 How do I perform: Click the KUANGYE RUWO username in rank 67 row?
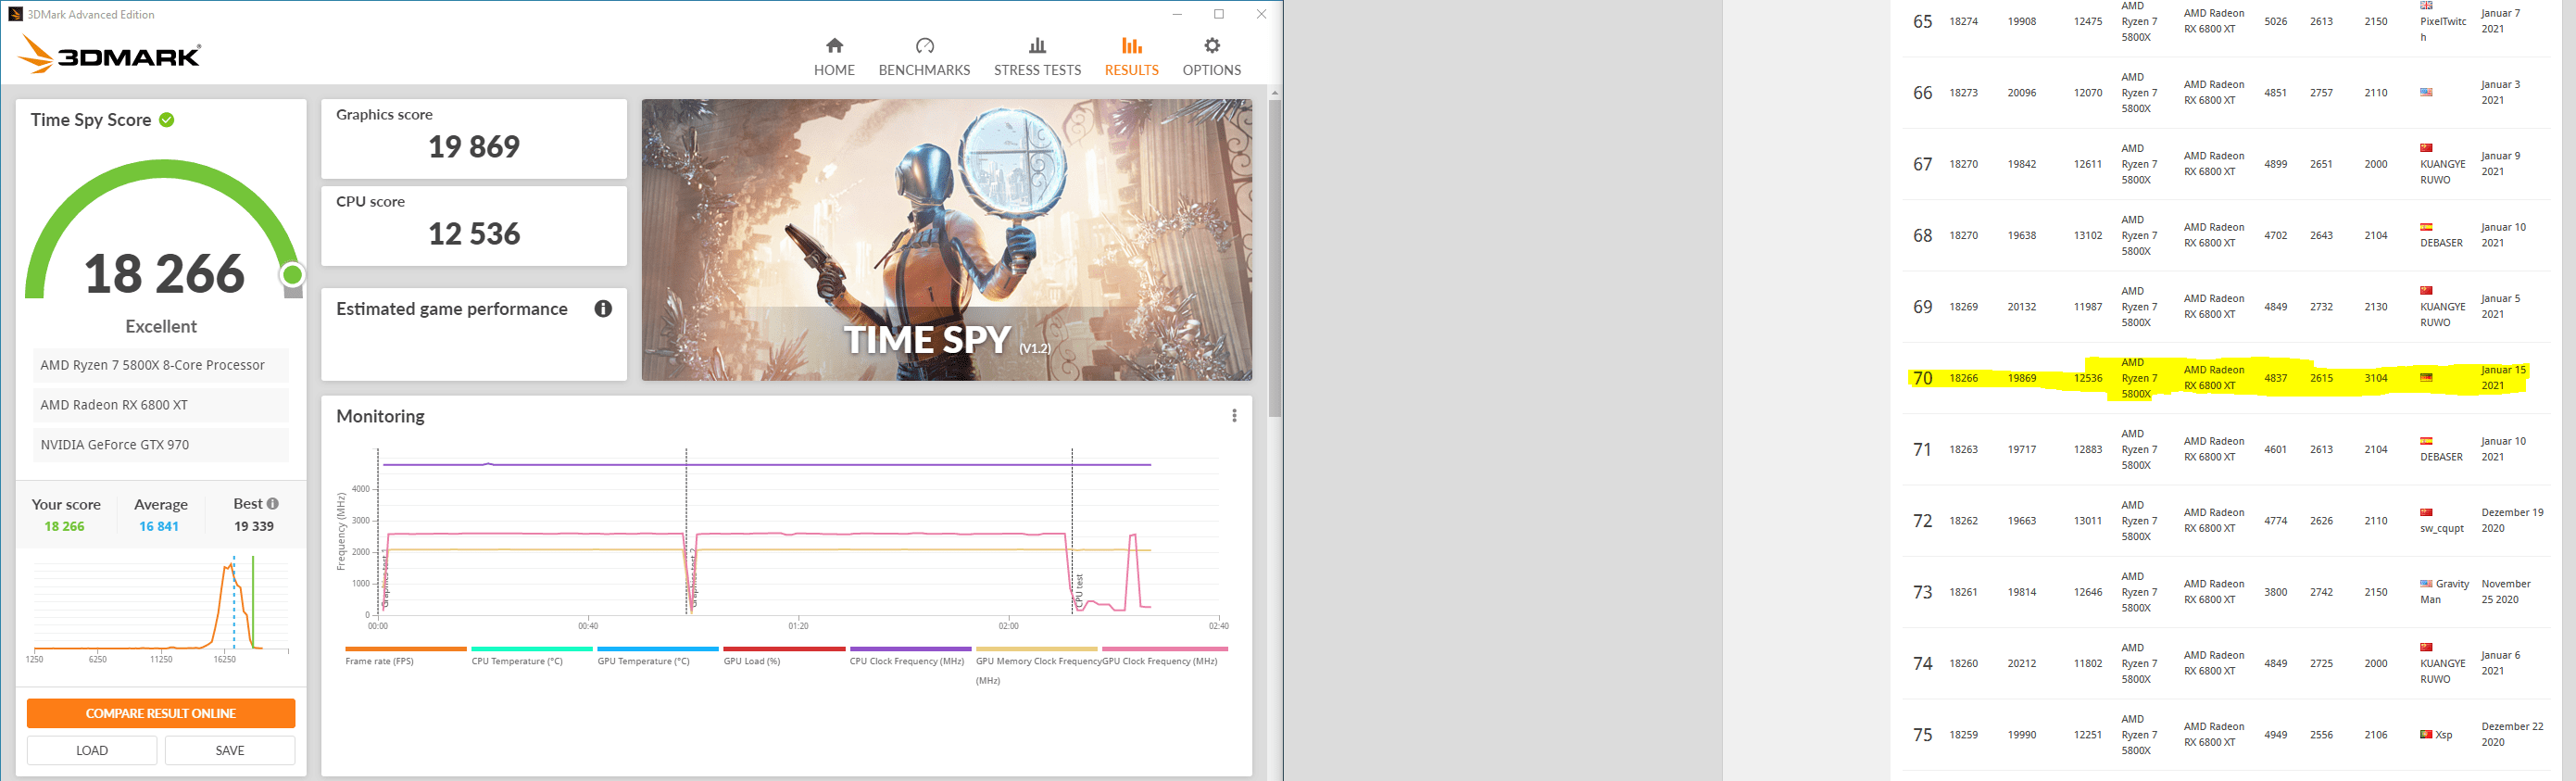coord(2443,172)
